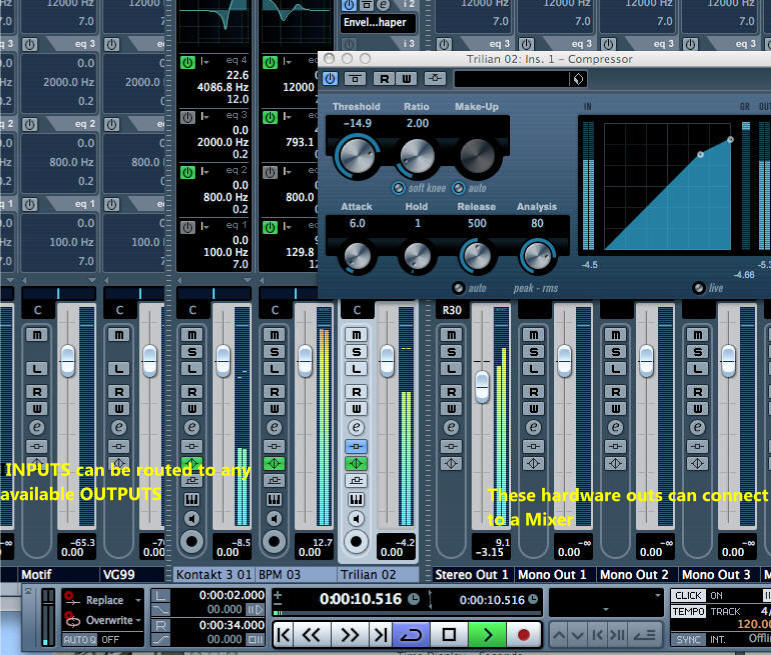The height and width of the screenshot is (655, 771).
Task: Enable Read automation on Stereo Out 1
Action: coord(451,392)
